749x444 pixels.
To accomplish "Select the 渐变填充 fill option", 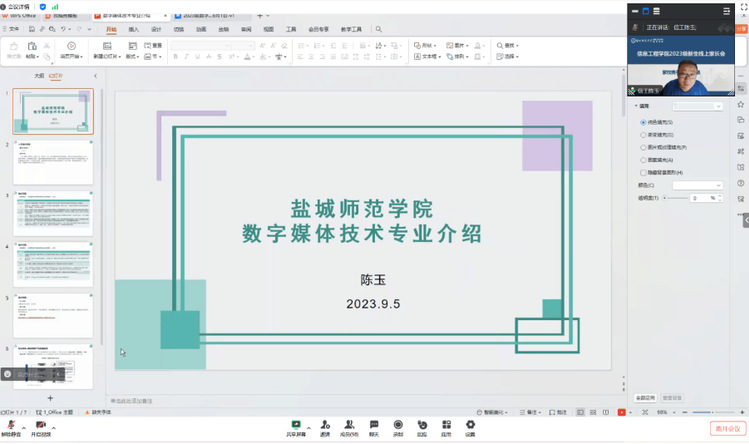I will [x=643, y=134].
